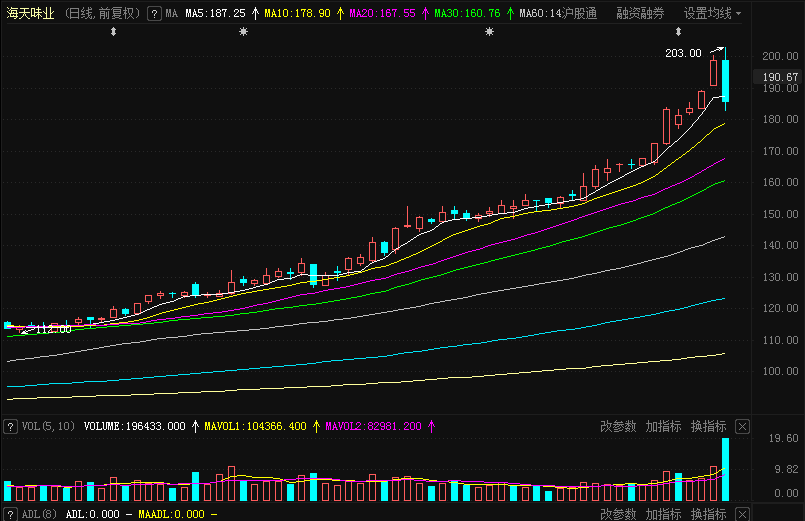Click the rightmost dividend arrow marker

[x=651, y=33]
